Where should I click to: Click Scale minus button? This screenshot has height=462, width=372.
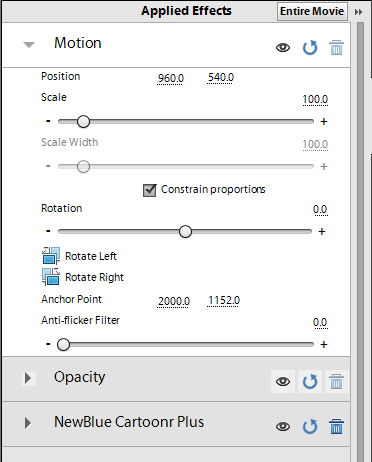[x=48, y=121]
